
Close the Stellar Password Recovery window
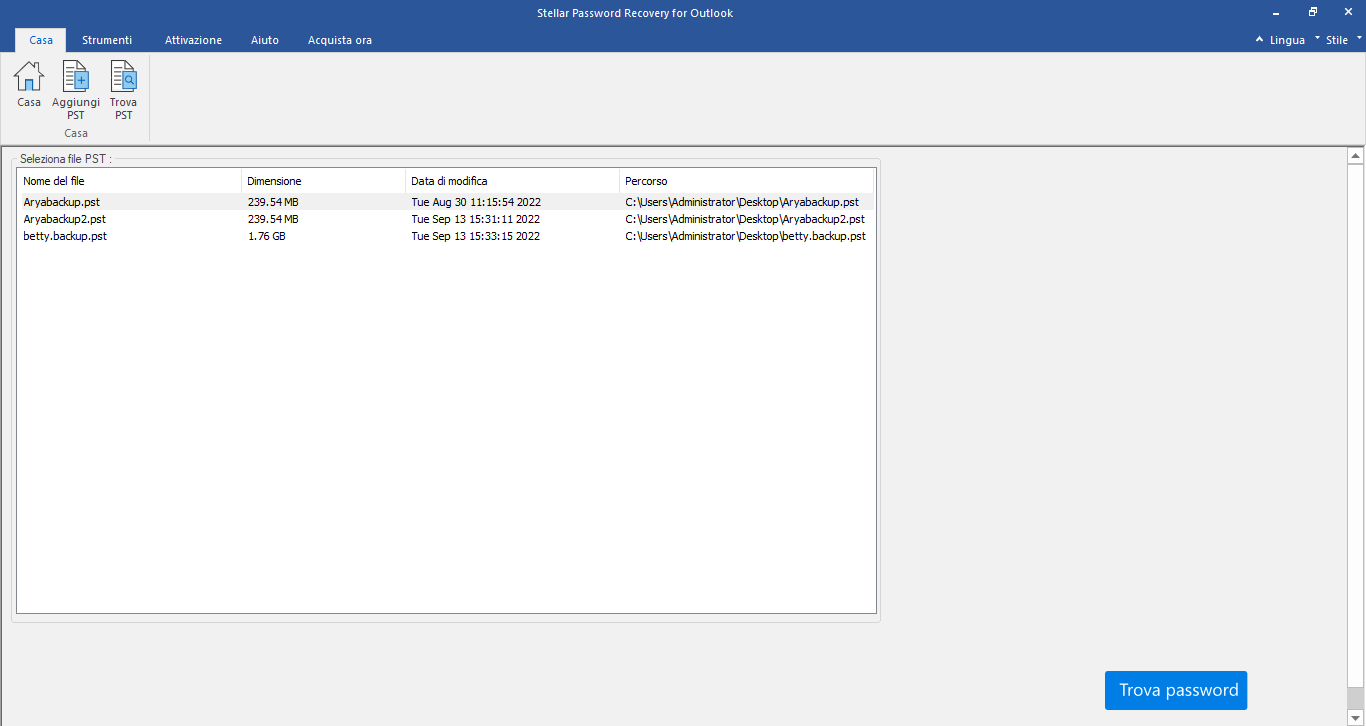tap(1349, 13)
